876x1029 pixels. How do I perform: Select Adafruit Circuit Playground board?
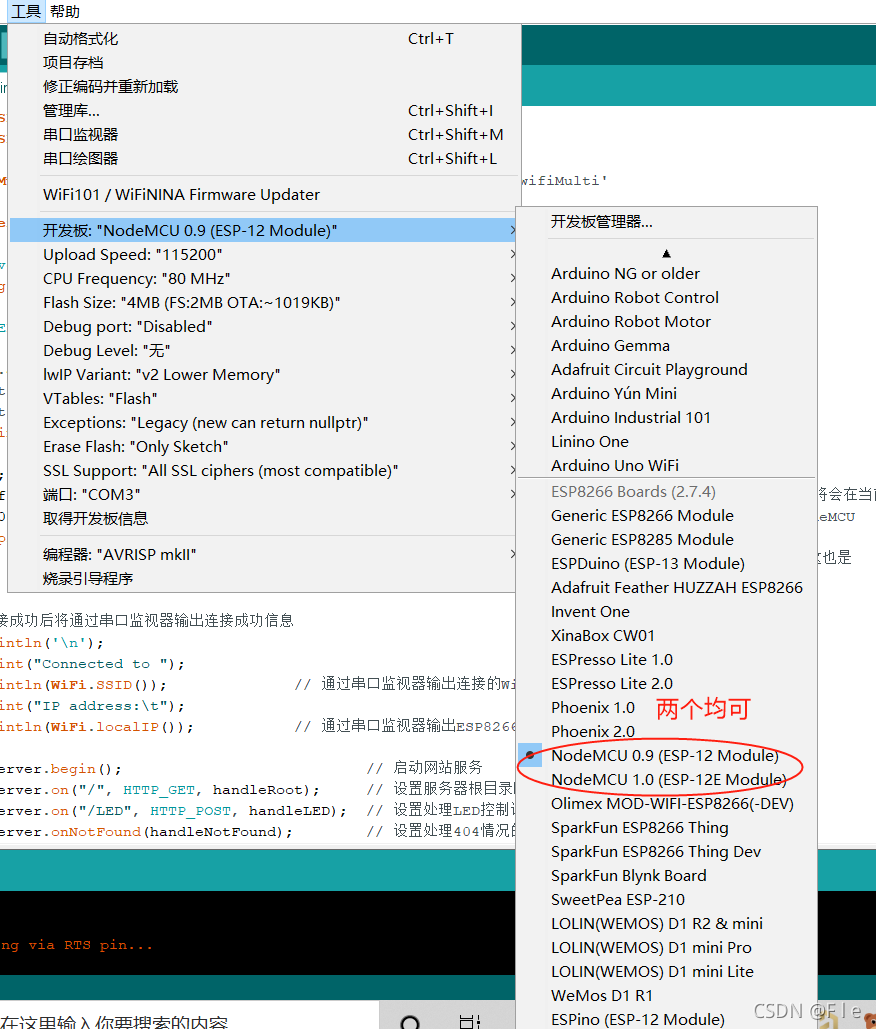pyautogui.click(x=667, y=369)
